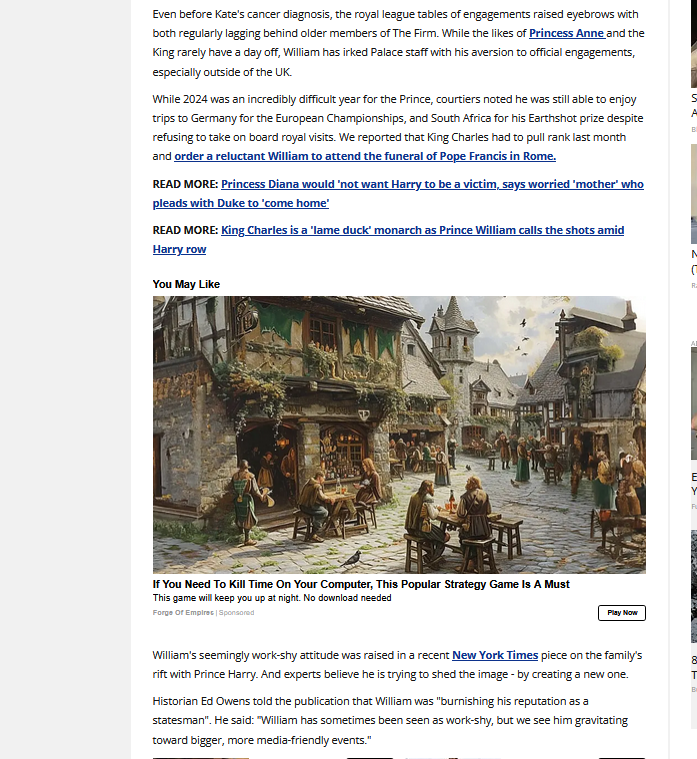Image resolution: width=697 pixels, height=759 pixels.
Task: Click the 'Sponsored' label under the ad
Action: tap(236, 613)
